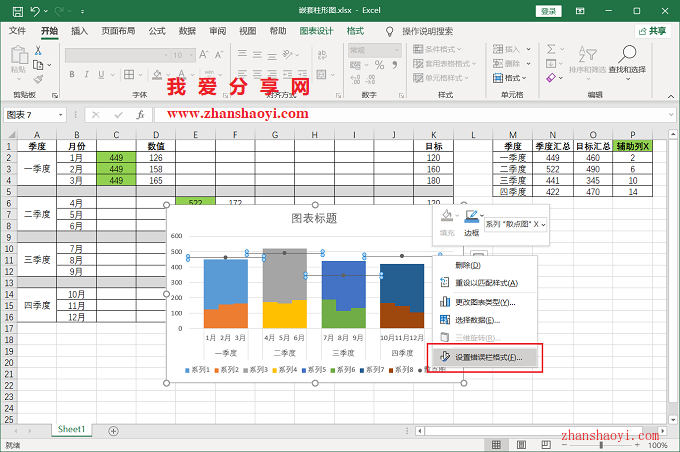Open the Format cells dropdown
The image size is (680, 452).
pyautogui.click(x=510, y=78)
